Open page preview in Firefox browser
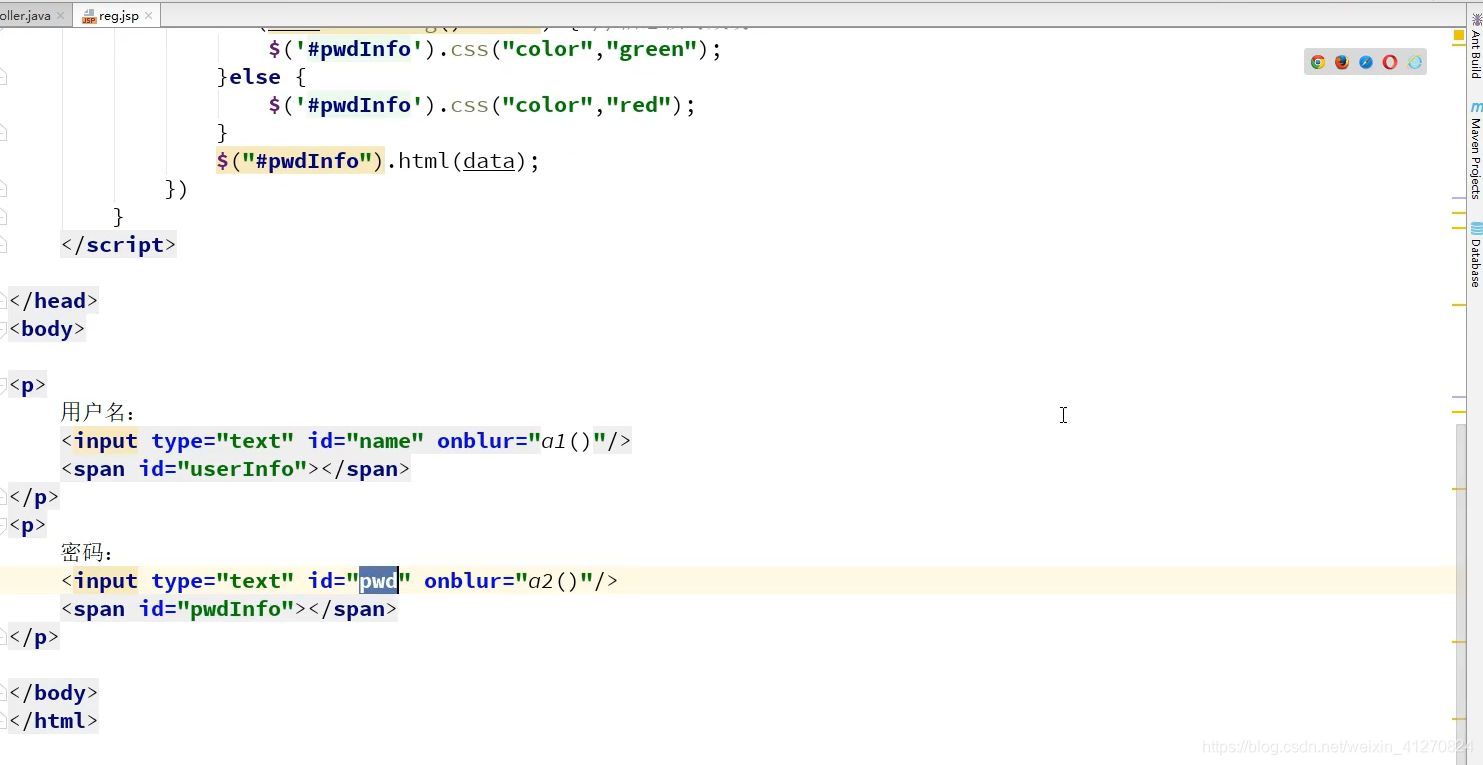 click(x=1342, y=62)
